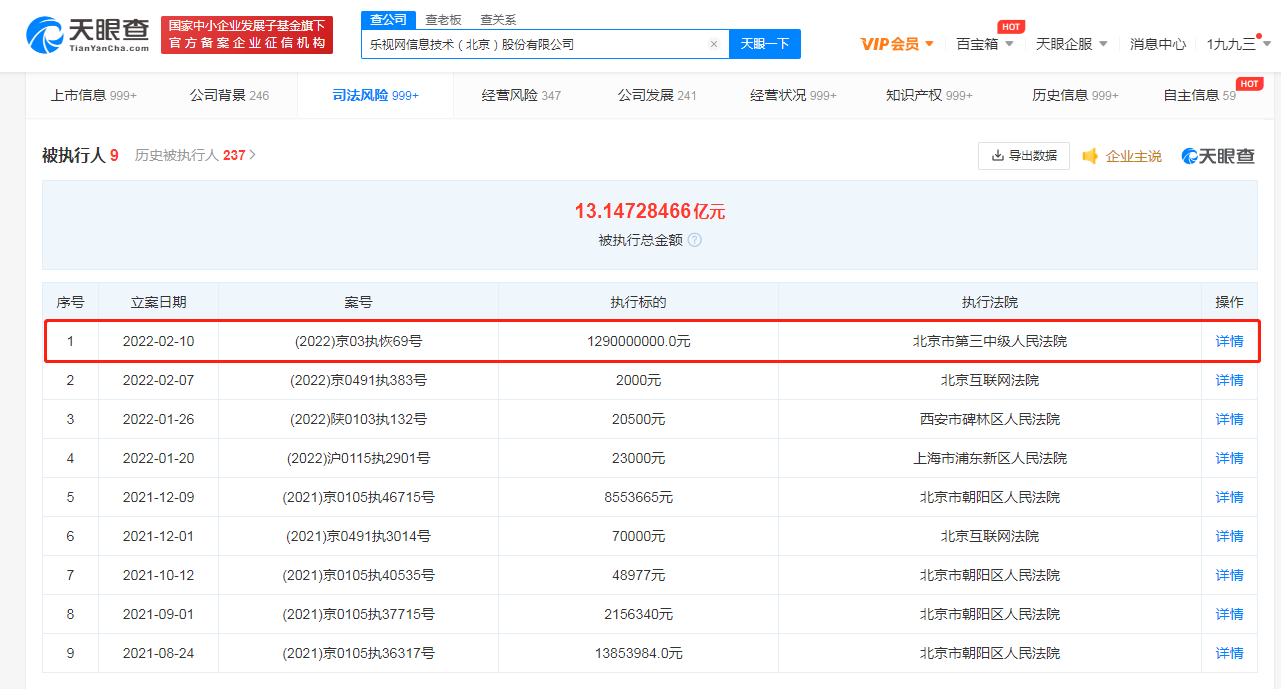
Task: Open 百宝箱 dropdown menu
Action: [985, 44]
